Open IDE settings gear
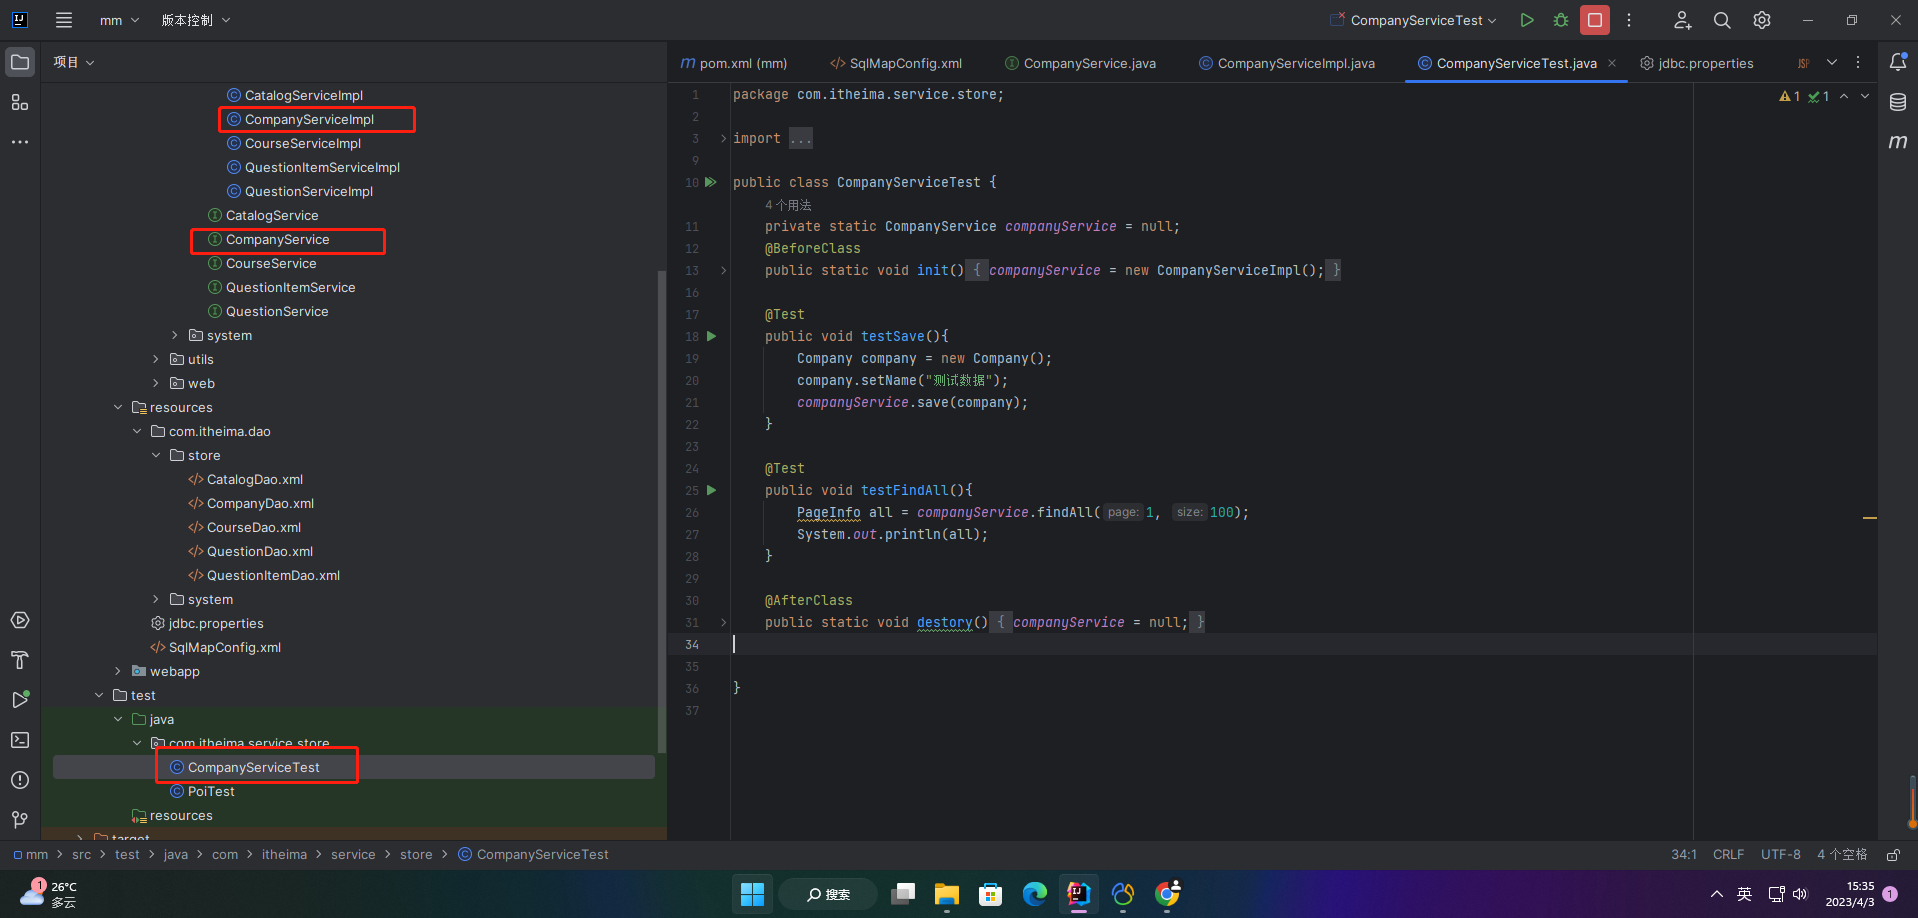Screen dimensions: 1918x918 [1762, 20]
